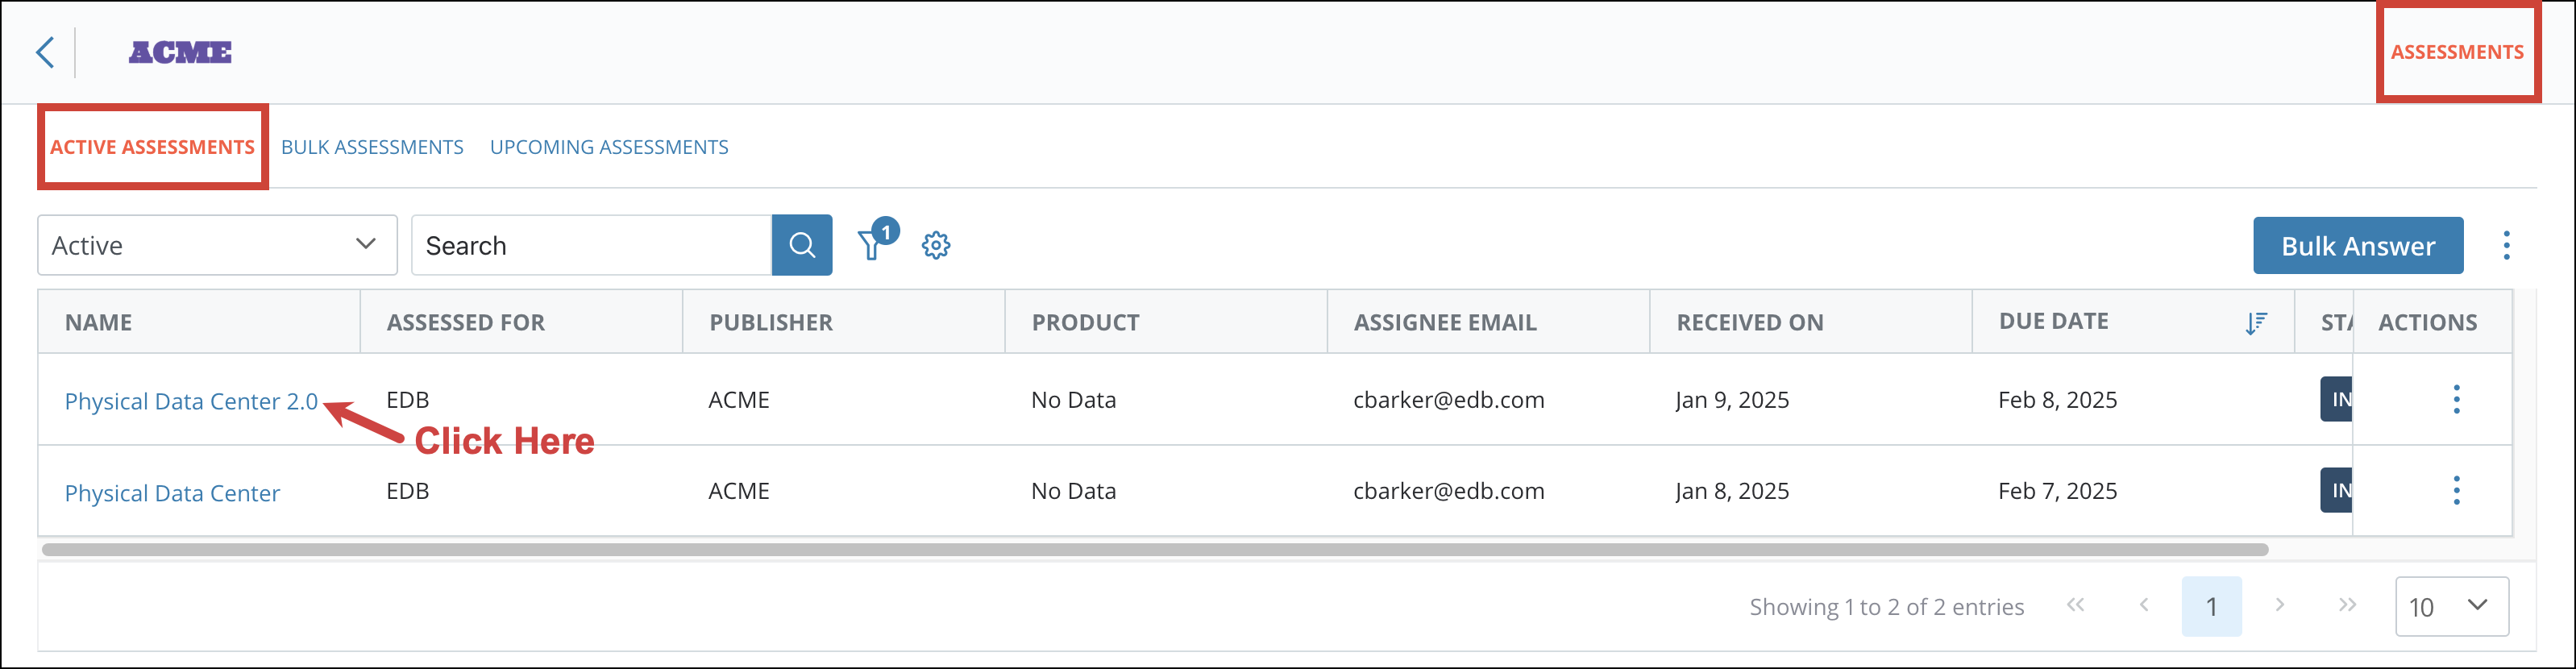2576x669 pixels.
Task: Switch to Upcoming Assessments tab
Action: pyautogui.click(x=609, y=147)
